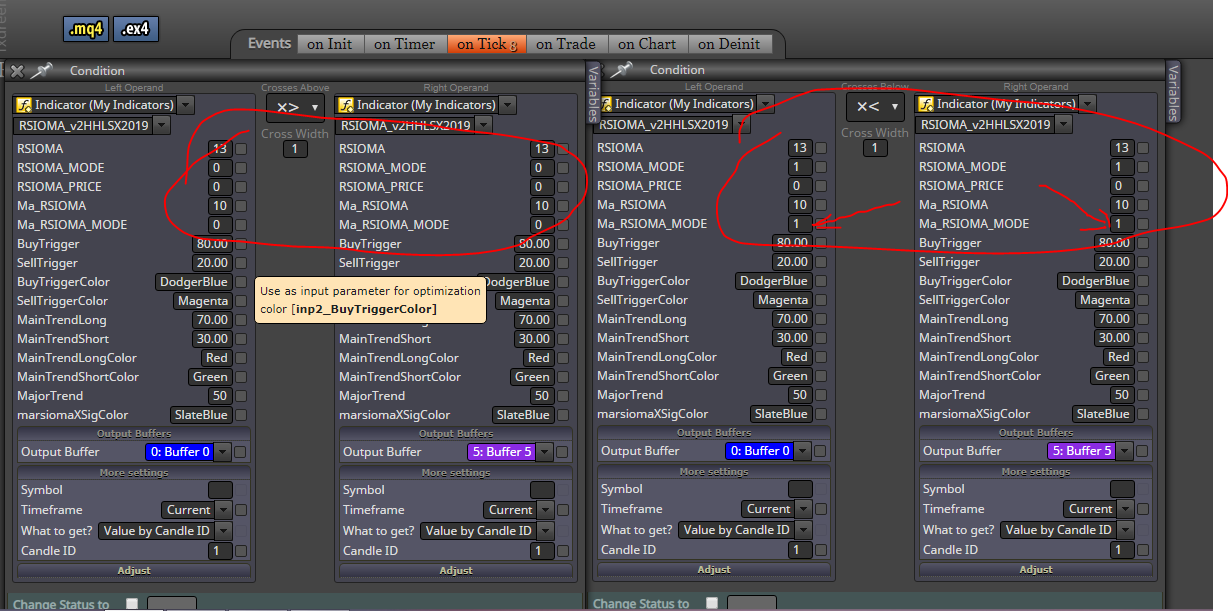
Task: Tick Ma_RSIOMA_MODE optimization checkbox in Crosses Below Left Operand
Action: (821, 224)
